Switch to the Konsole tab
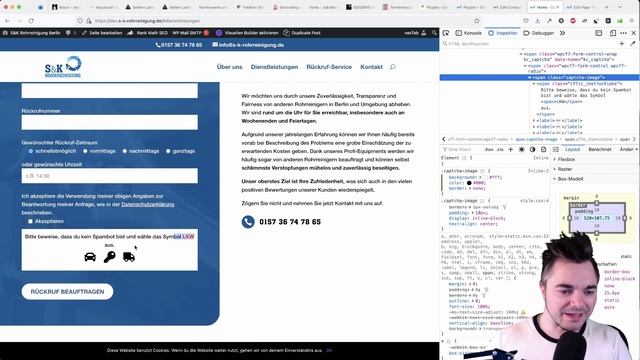 [468, 33]
